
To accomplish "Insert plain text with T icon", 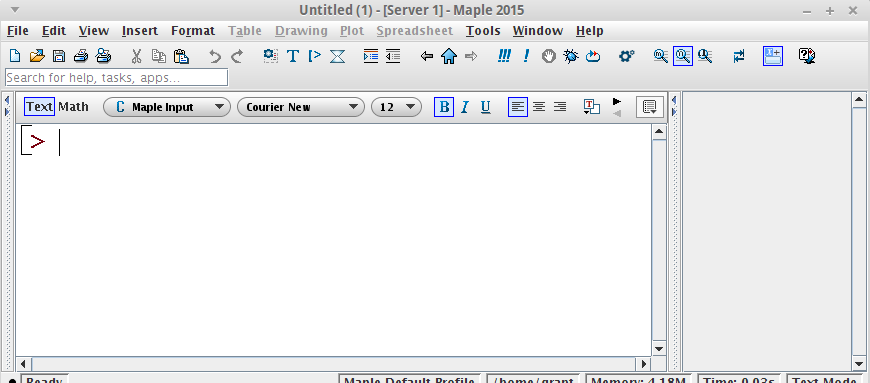I will [293, 56].
